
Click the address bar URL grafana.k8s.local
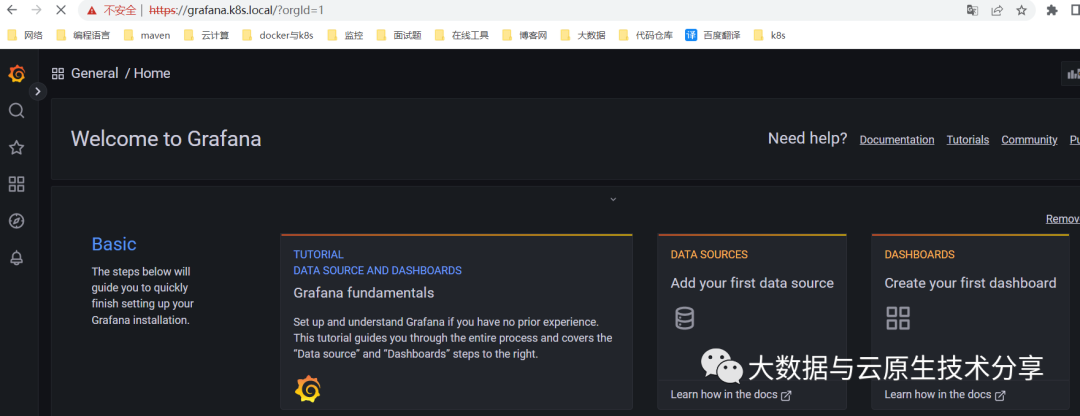(236, 10)
